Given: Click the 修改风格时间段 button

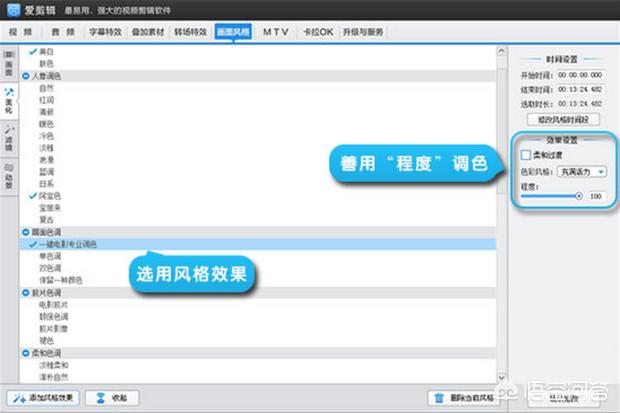Looking at the screenshot, I should click(x=566, y=118).
